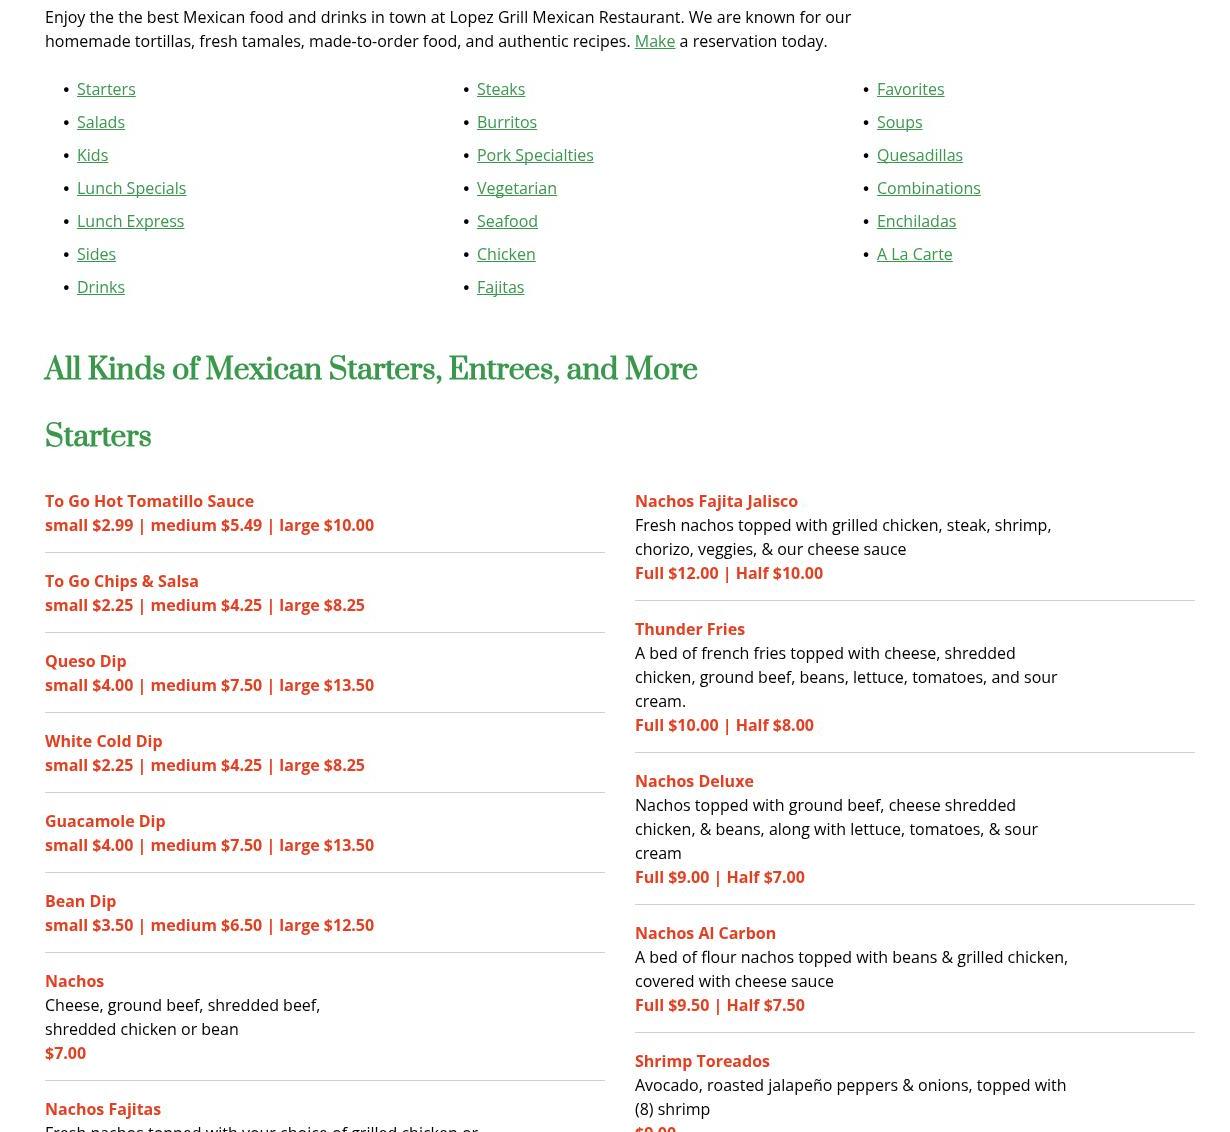1230x1132 pixels.
Task: Open the Fajitas category link
Action: (x=500, y=287)
